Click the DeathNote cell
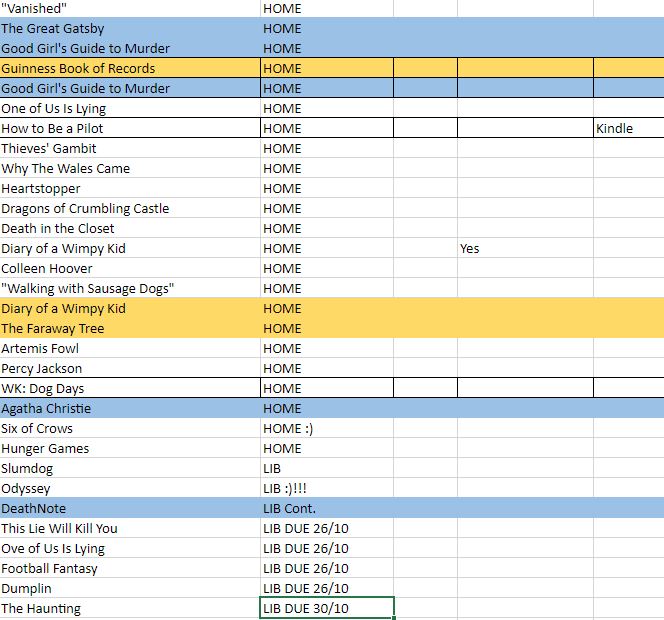Screen dimensions: 664x620 click(130, 508)
